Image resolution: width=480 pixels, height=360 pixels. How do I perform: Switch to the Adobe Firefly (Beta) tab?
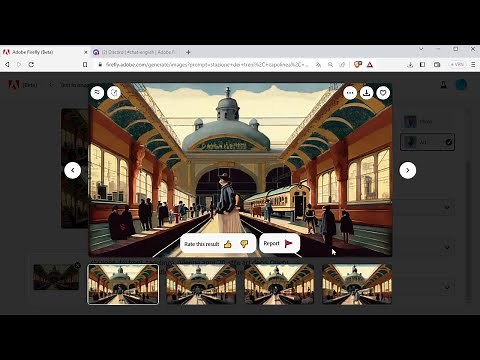(x=45, y=52)
